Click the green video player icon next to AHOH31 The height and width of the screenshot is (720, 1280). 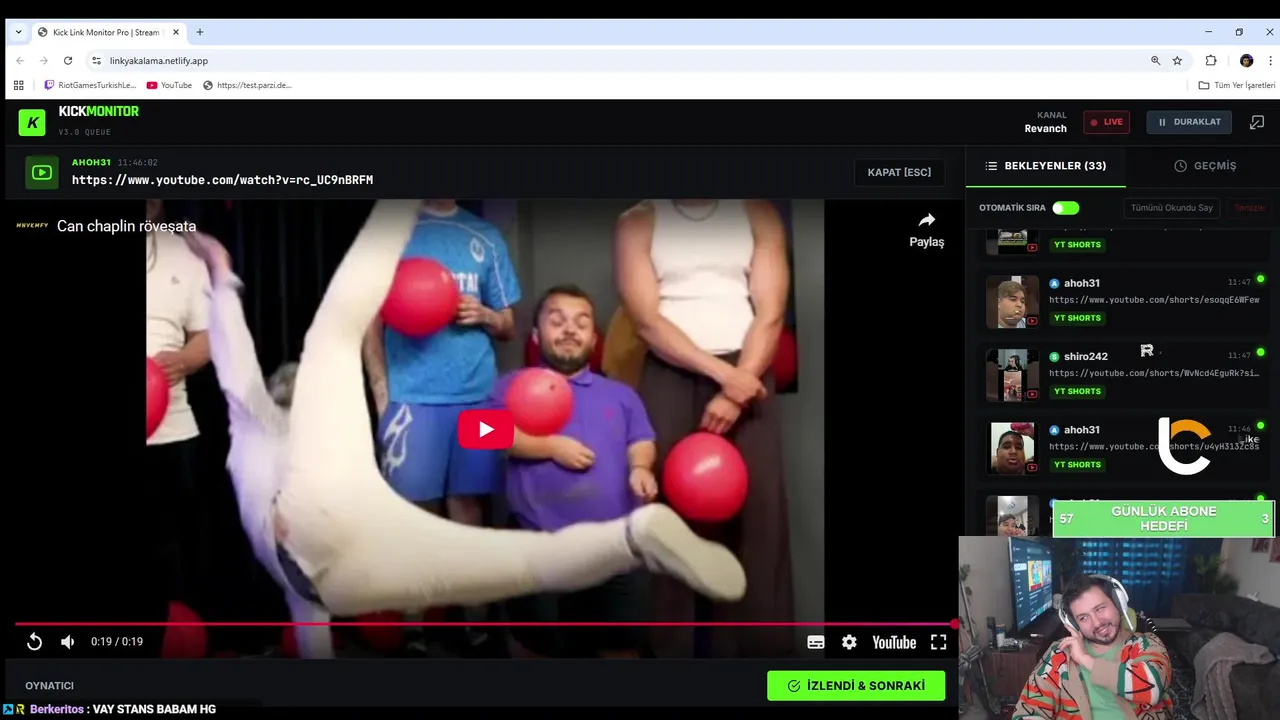42,172
